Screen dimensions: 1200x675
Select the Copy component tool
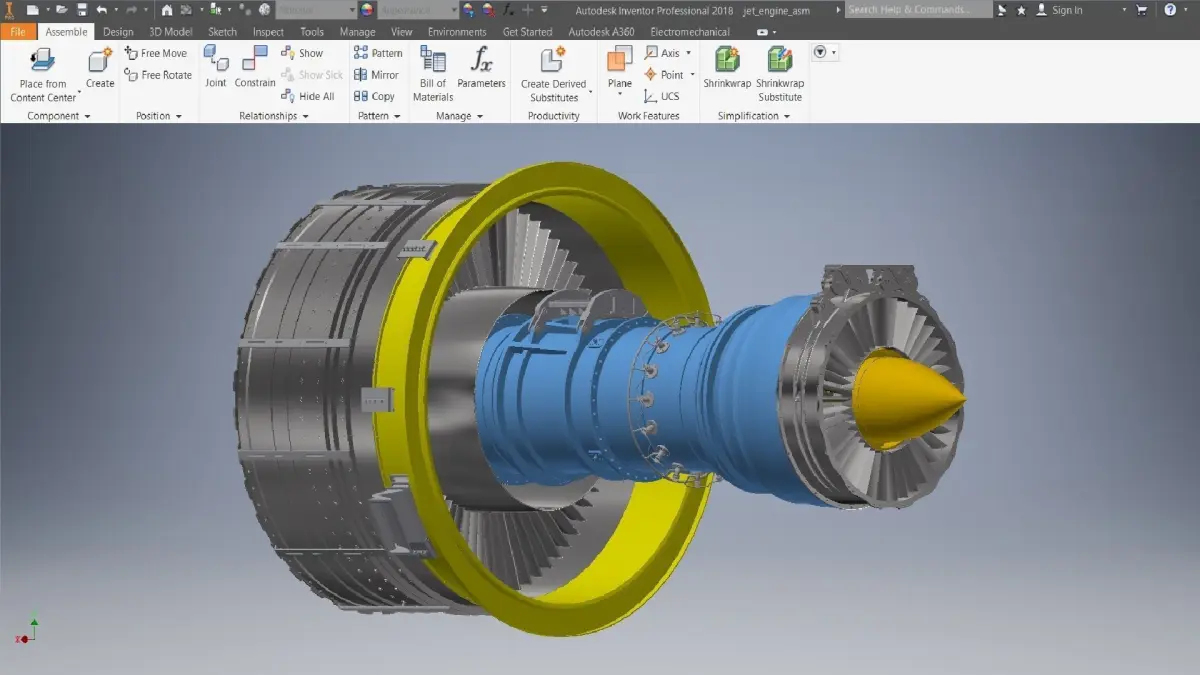374,96
